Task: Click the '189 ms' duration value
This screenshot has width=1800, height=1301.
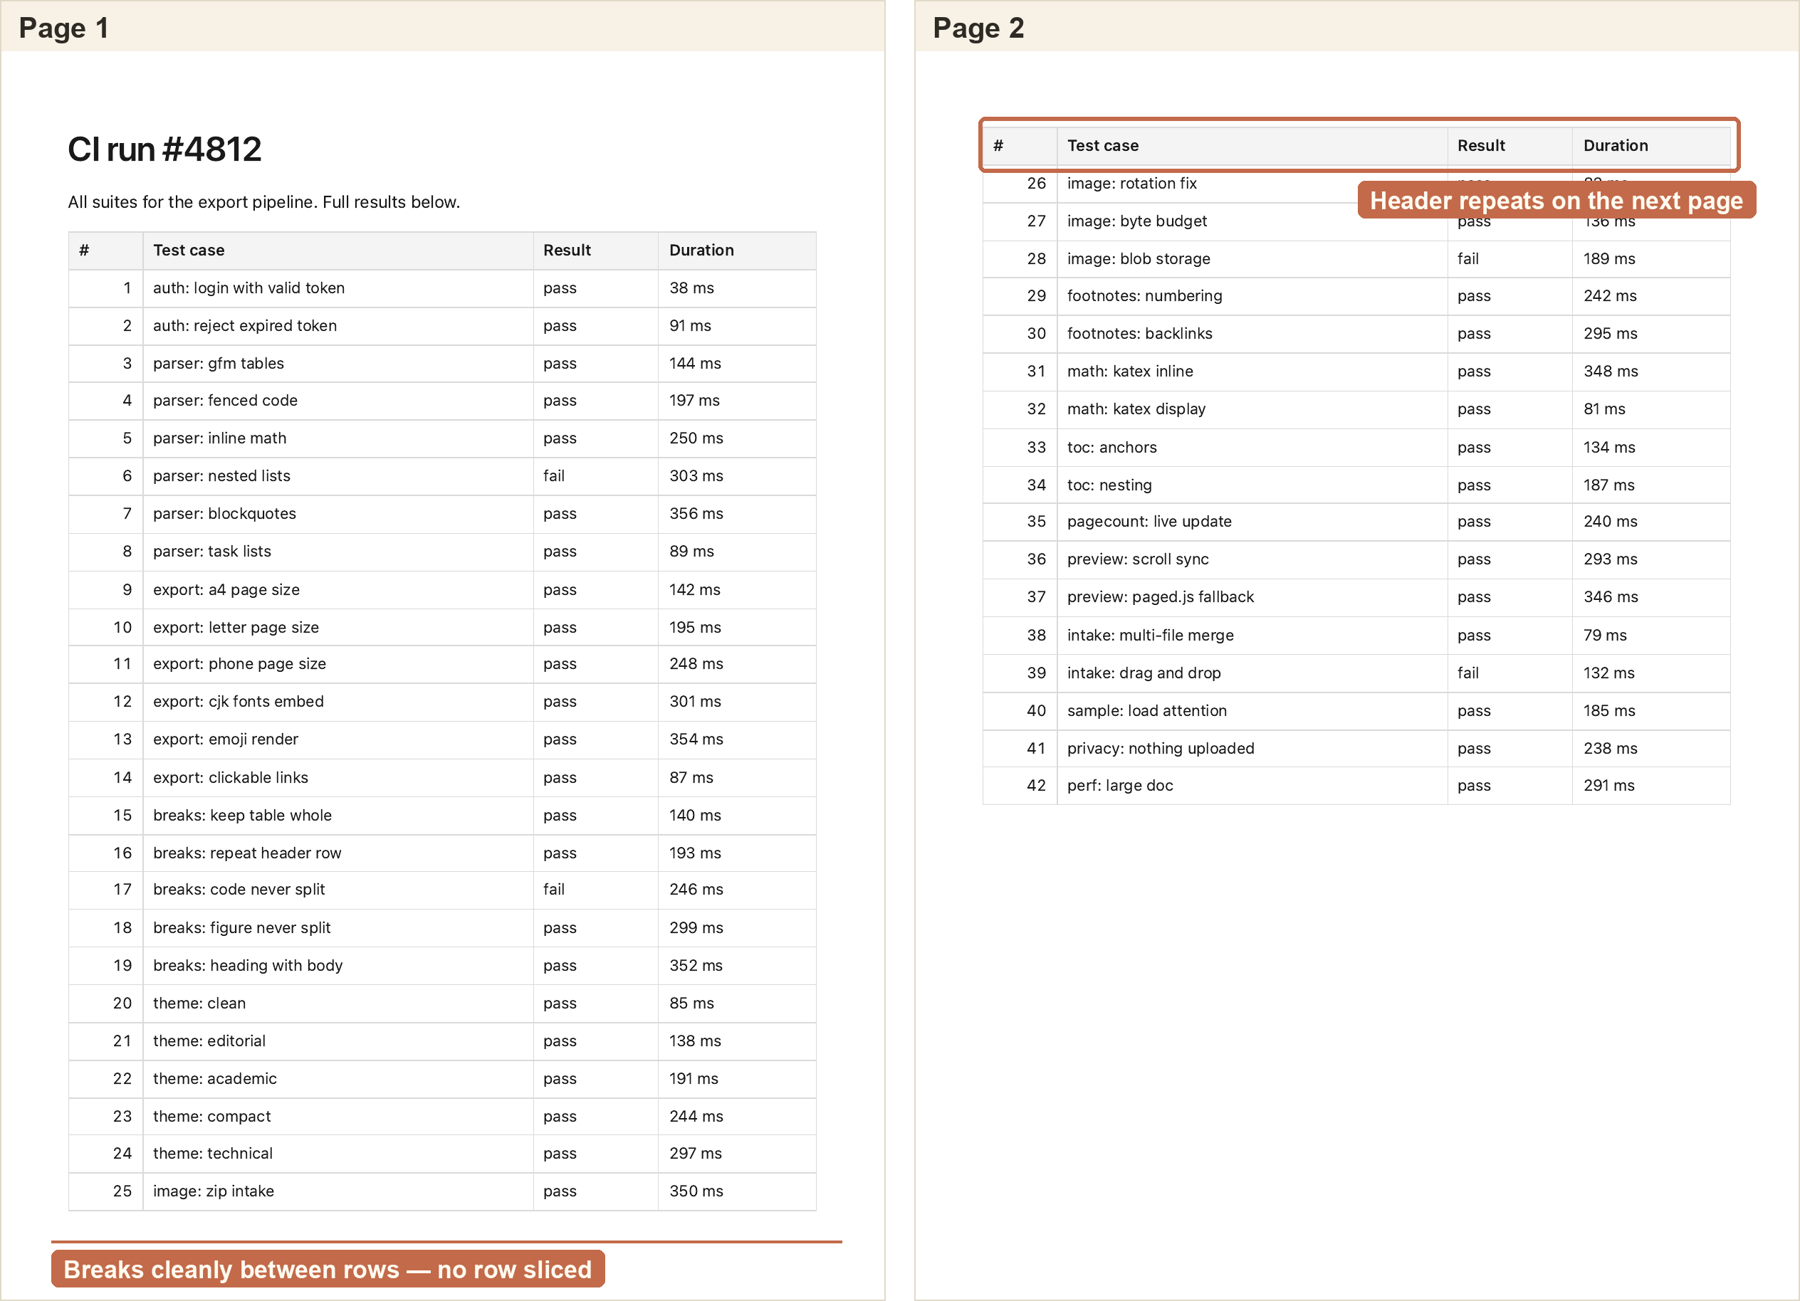Action: point(1609,259)
